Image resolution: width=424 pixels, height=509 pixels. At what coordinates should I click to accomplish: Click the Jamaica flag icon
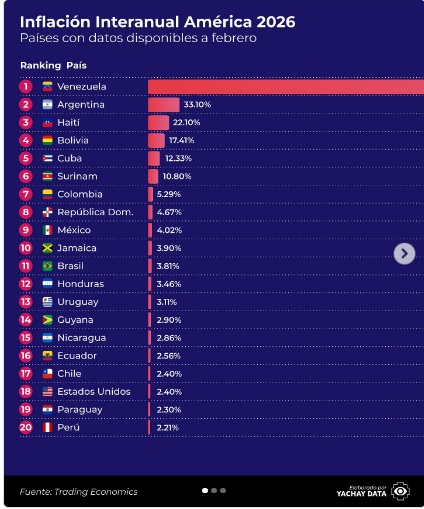click(47, 248)
